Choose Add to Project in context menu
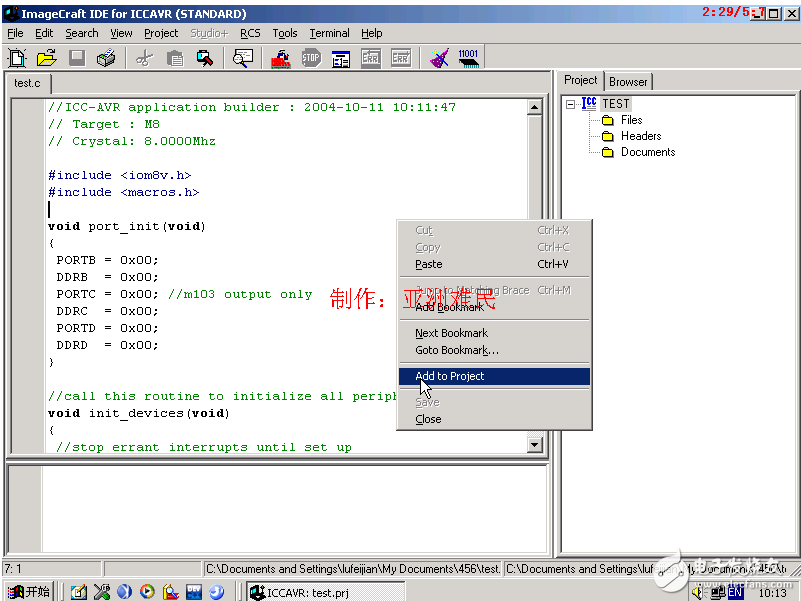The width and height of the screenshot is (801, 601). 450,376
